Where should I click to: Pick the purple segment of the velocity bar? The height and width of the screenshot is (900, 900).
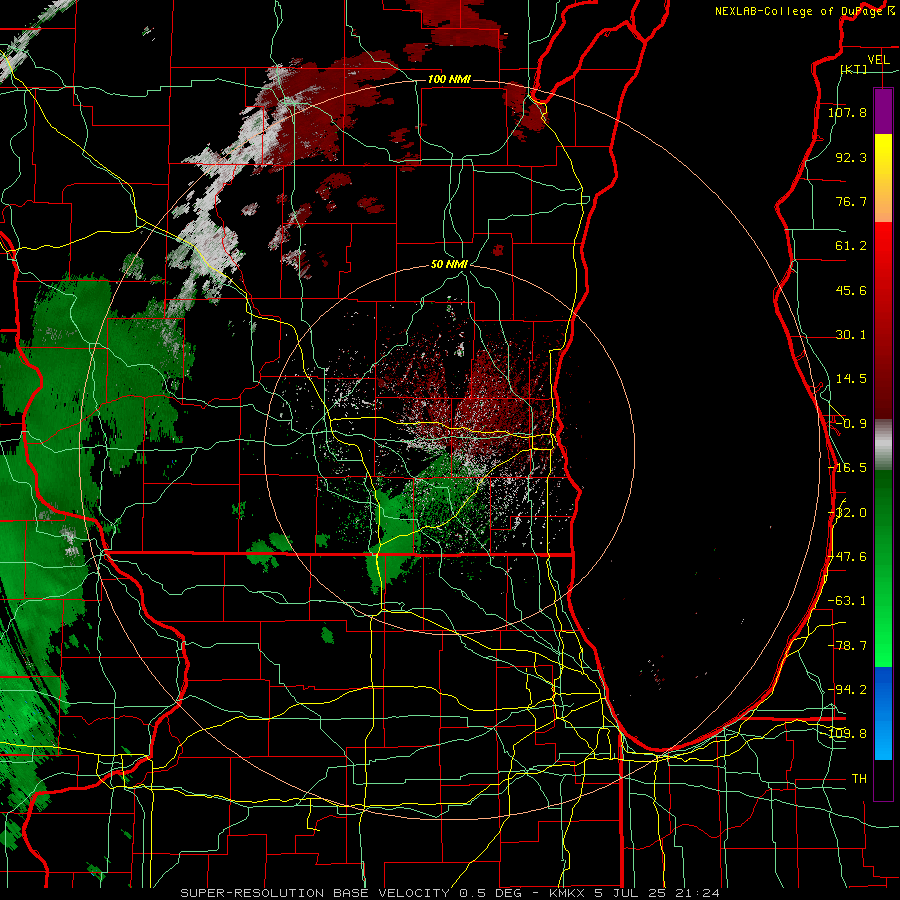(883, 111)
